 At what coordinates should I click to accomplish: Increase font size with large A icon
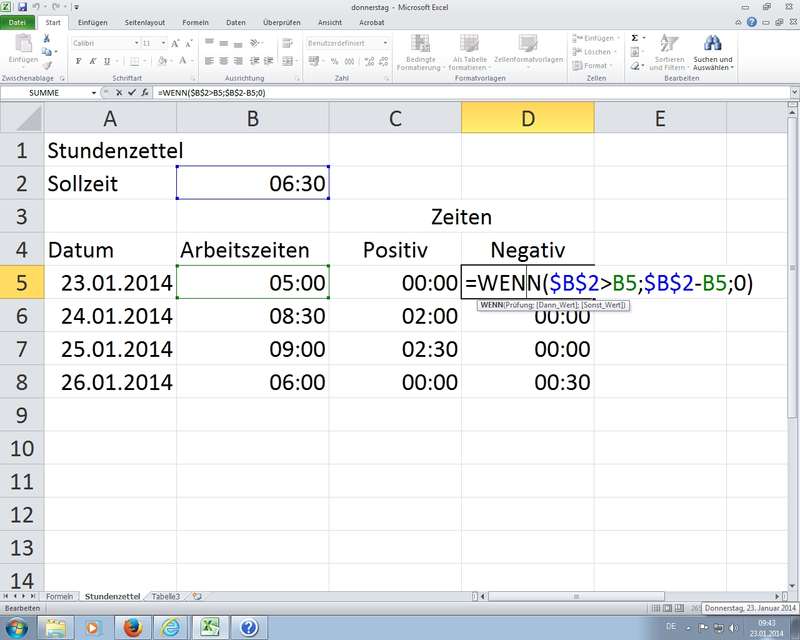[175, 43]
